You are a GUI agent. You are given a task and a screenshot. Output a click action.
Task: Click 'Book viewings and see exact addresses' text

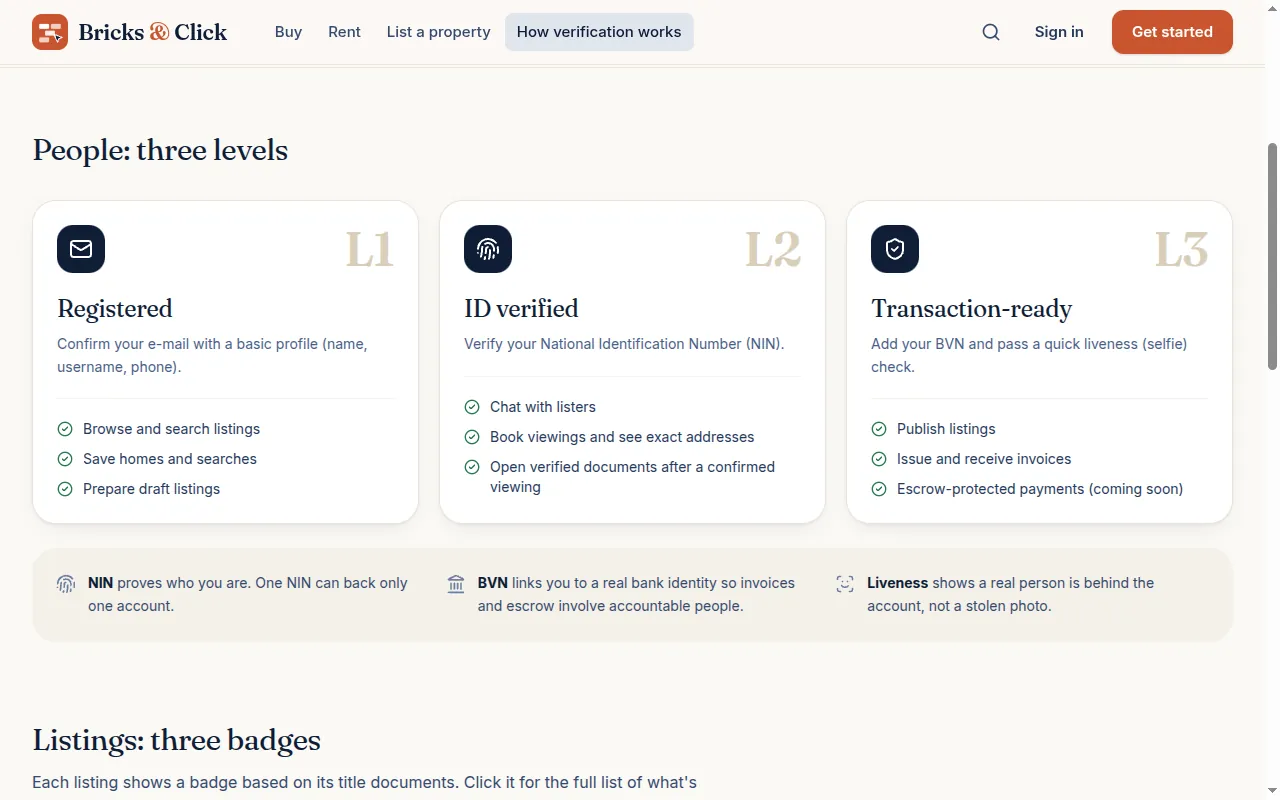pyautogui.click(x=622, y=437)
